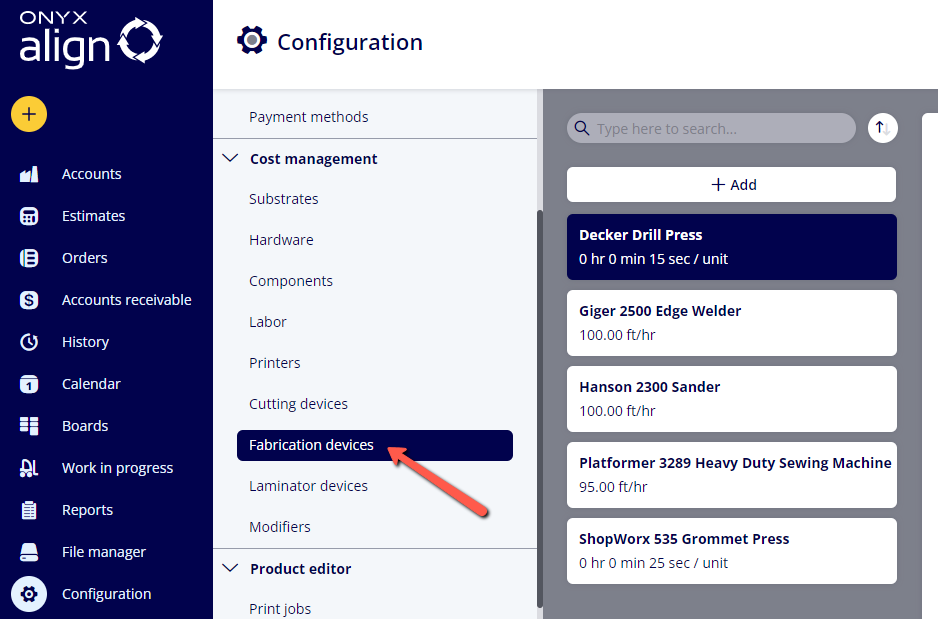Go to Estimates in the sidebar
This screenshot has height=619, width=938.
[x=93, y=216]
